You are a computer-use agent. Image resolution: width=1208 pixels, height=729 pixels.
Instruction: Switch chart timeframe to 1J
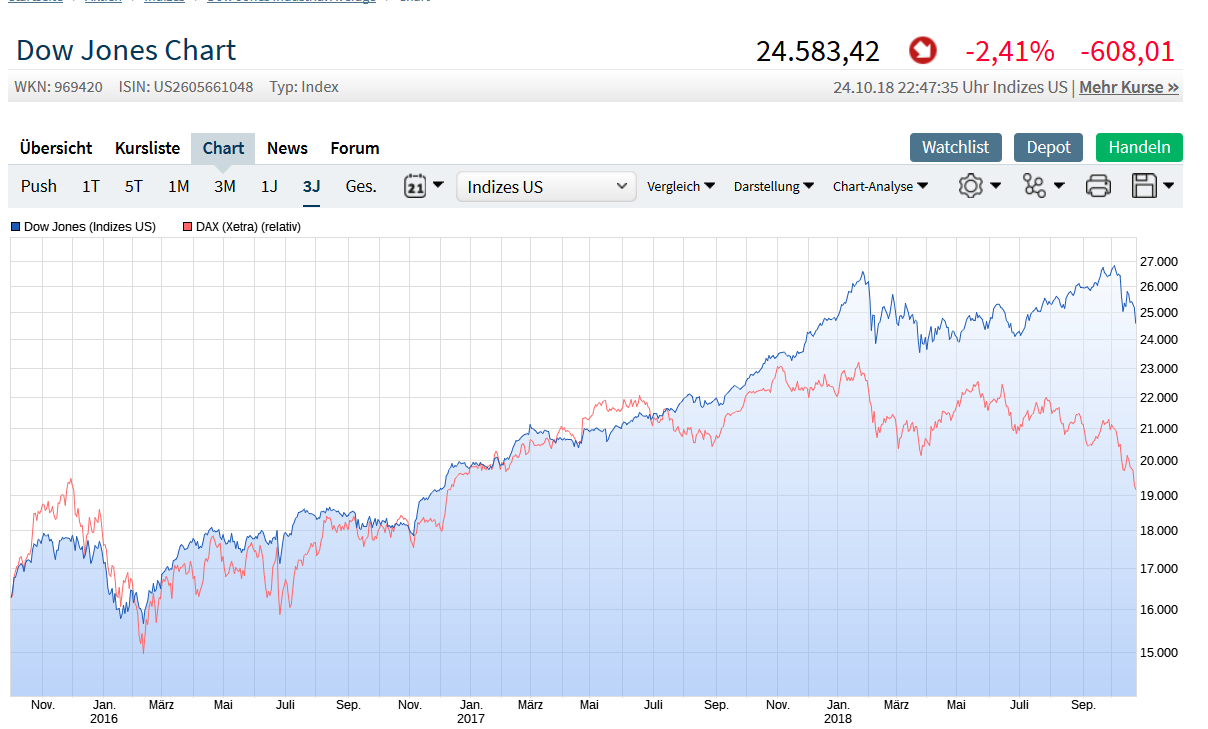(269, 186)
